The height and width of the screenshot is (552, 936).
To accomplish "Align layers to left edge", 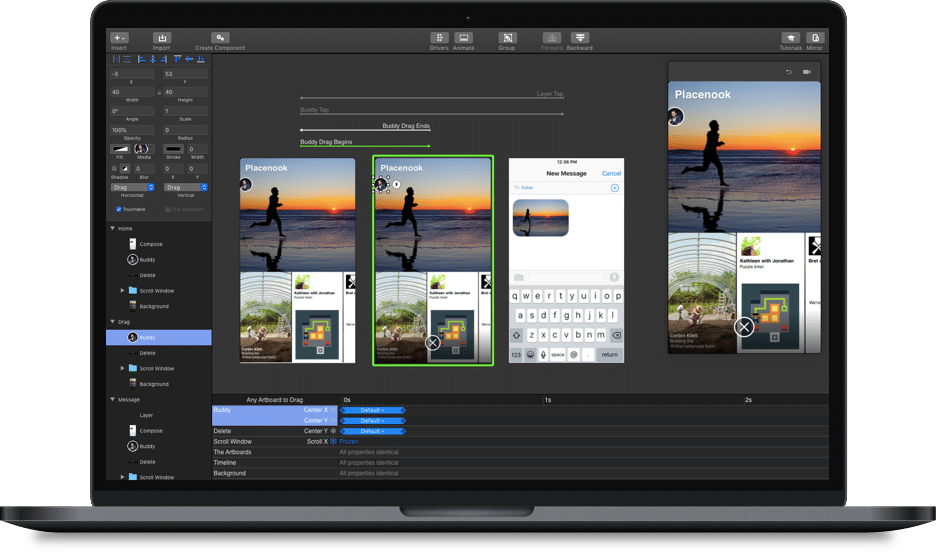I will (x=141, y=59).
